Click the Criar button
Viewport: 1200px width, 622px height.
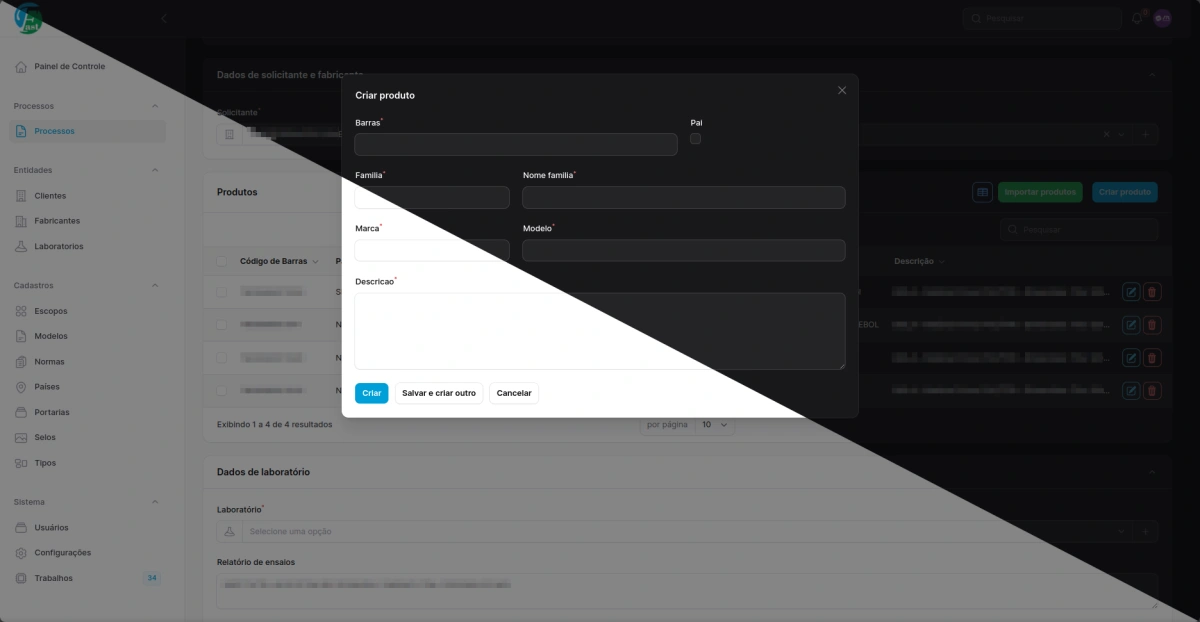point(371,393)
